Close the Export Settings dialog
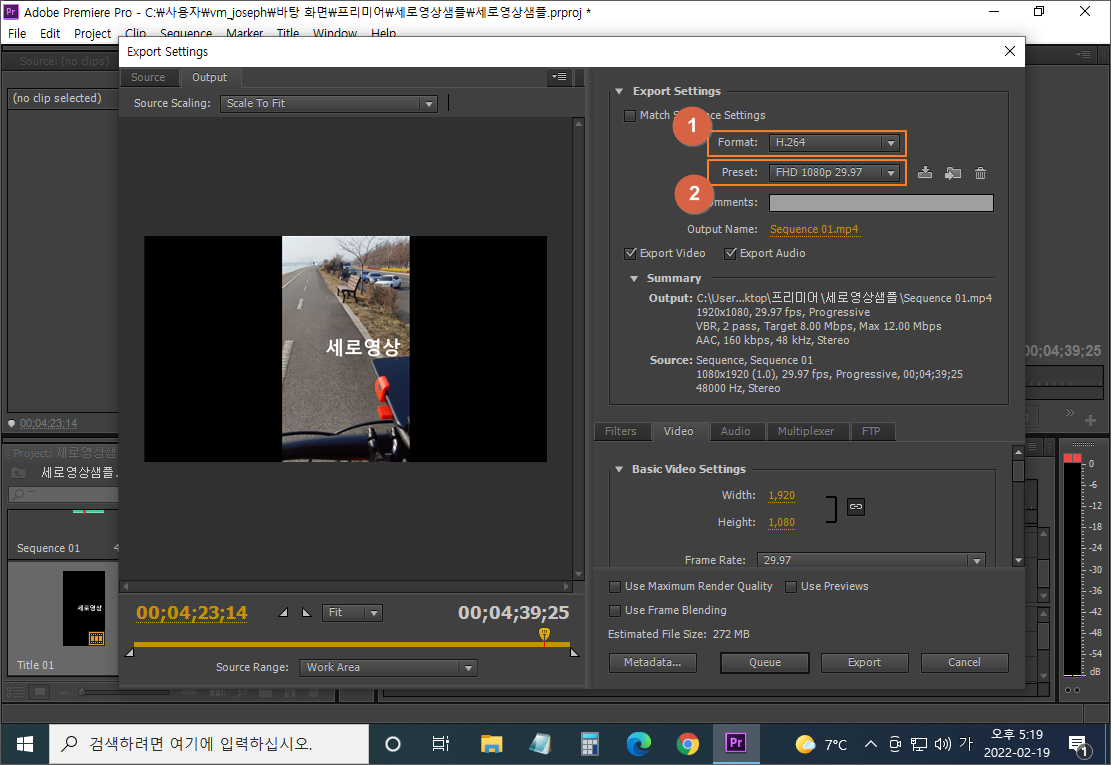The width and height of the screenshot is (1111, 765). [1010, 51]
